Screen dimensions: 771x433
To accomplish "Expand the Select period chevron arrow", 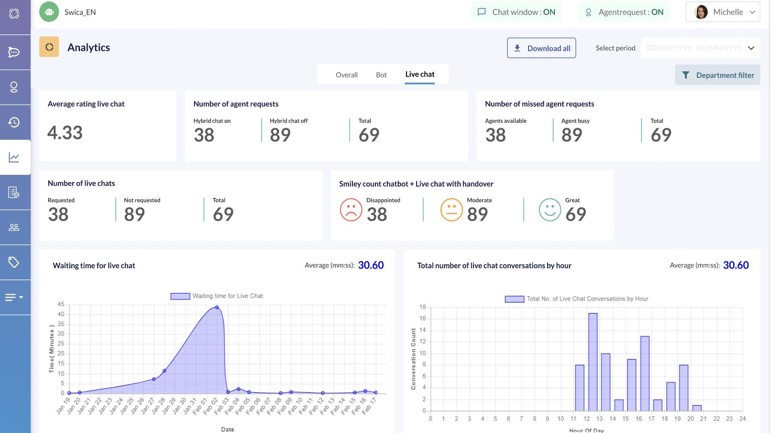I will [x=751, y=48].
